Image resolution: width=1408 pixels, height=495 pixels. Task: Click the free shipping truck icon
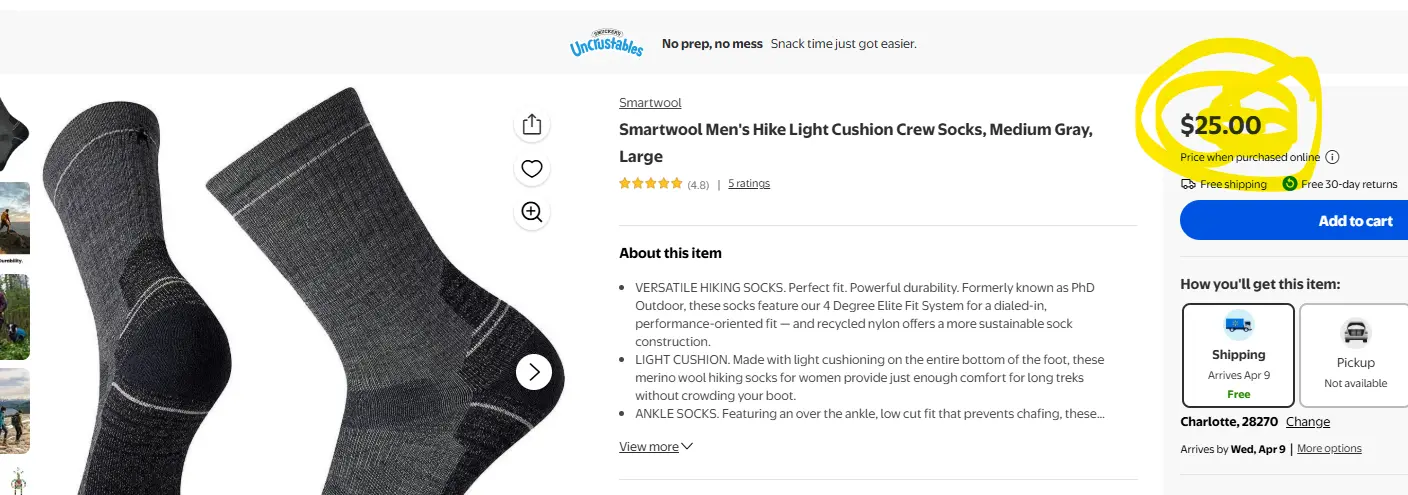pos(1188,184)
